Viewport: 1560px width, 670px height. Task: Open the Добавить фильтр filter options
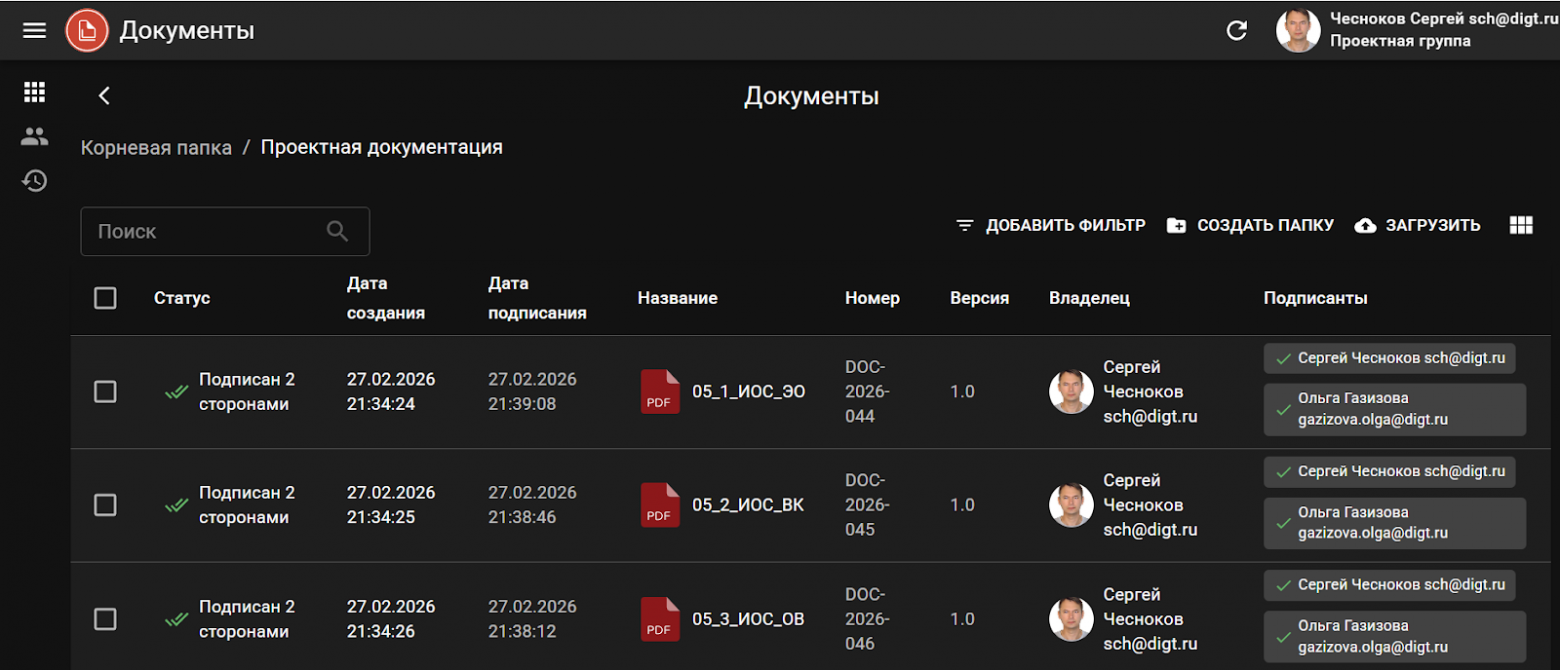pos(1050,226)
